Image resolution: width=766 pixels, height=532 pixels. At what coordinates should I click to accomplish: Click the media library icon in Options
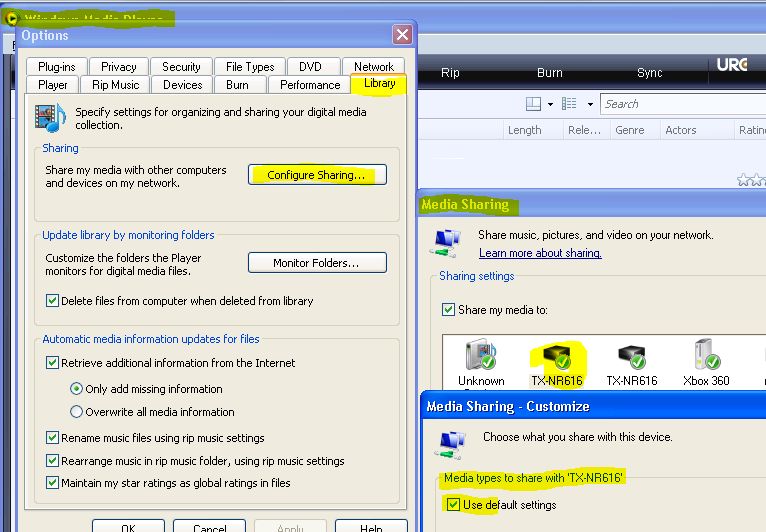pos(50,117)
